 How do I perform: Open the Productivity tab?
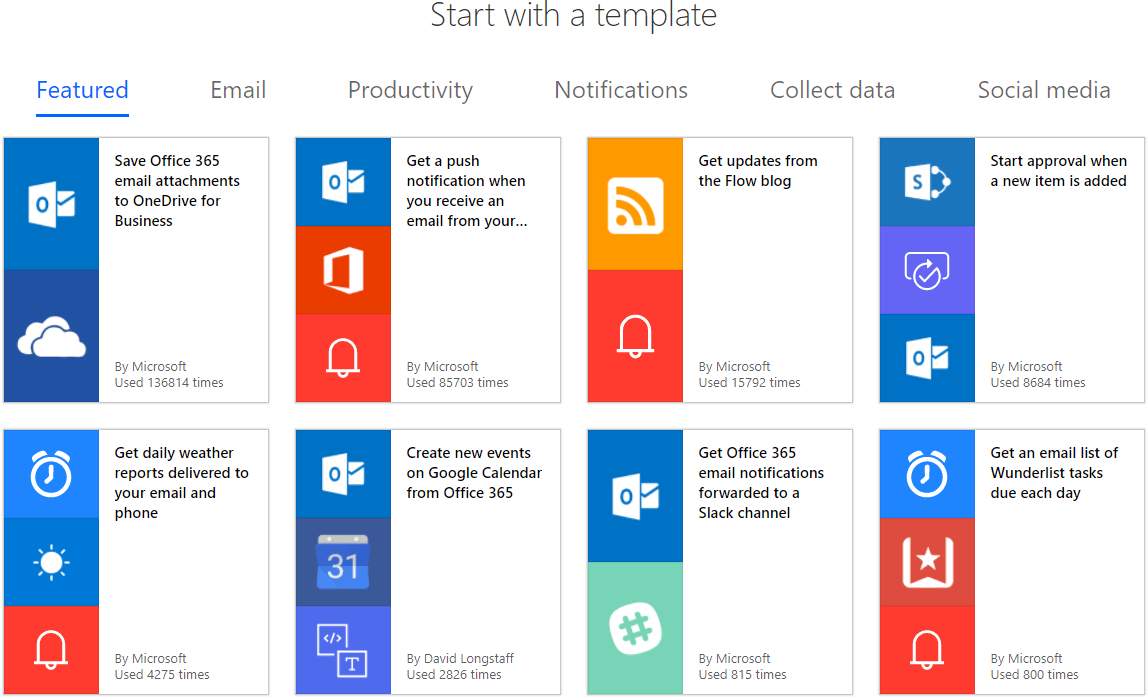410,90
